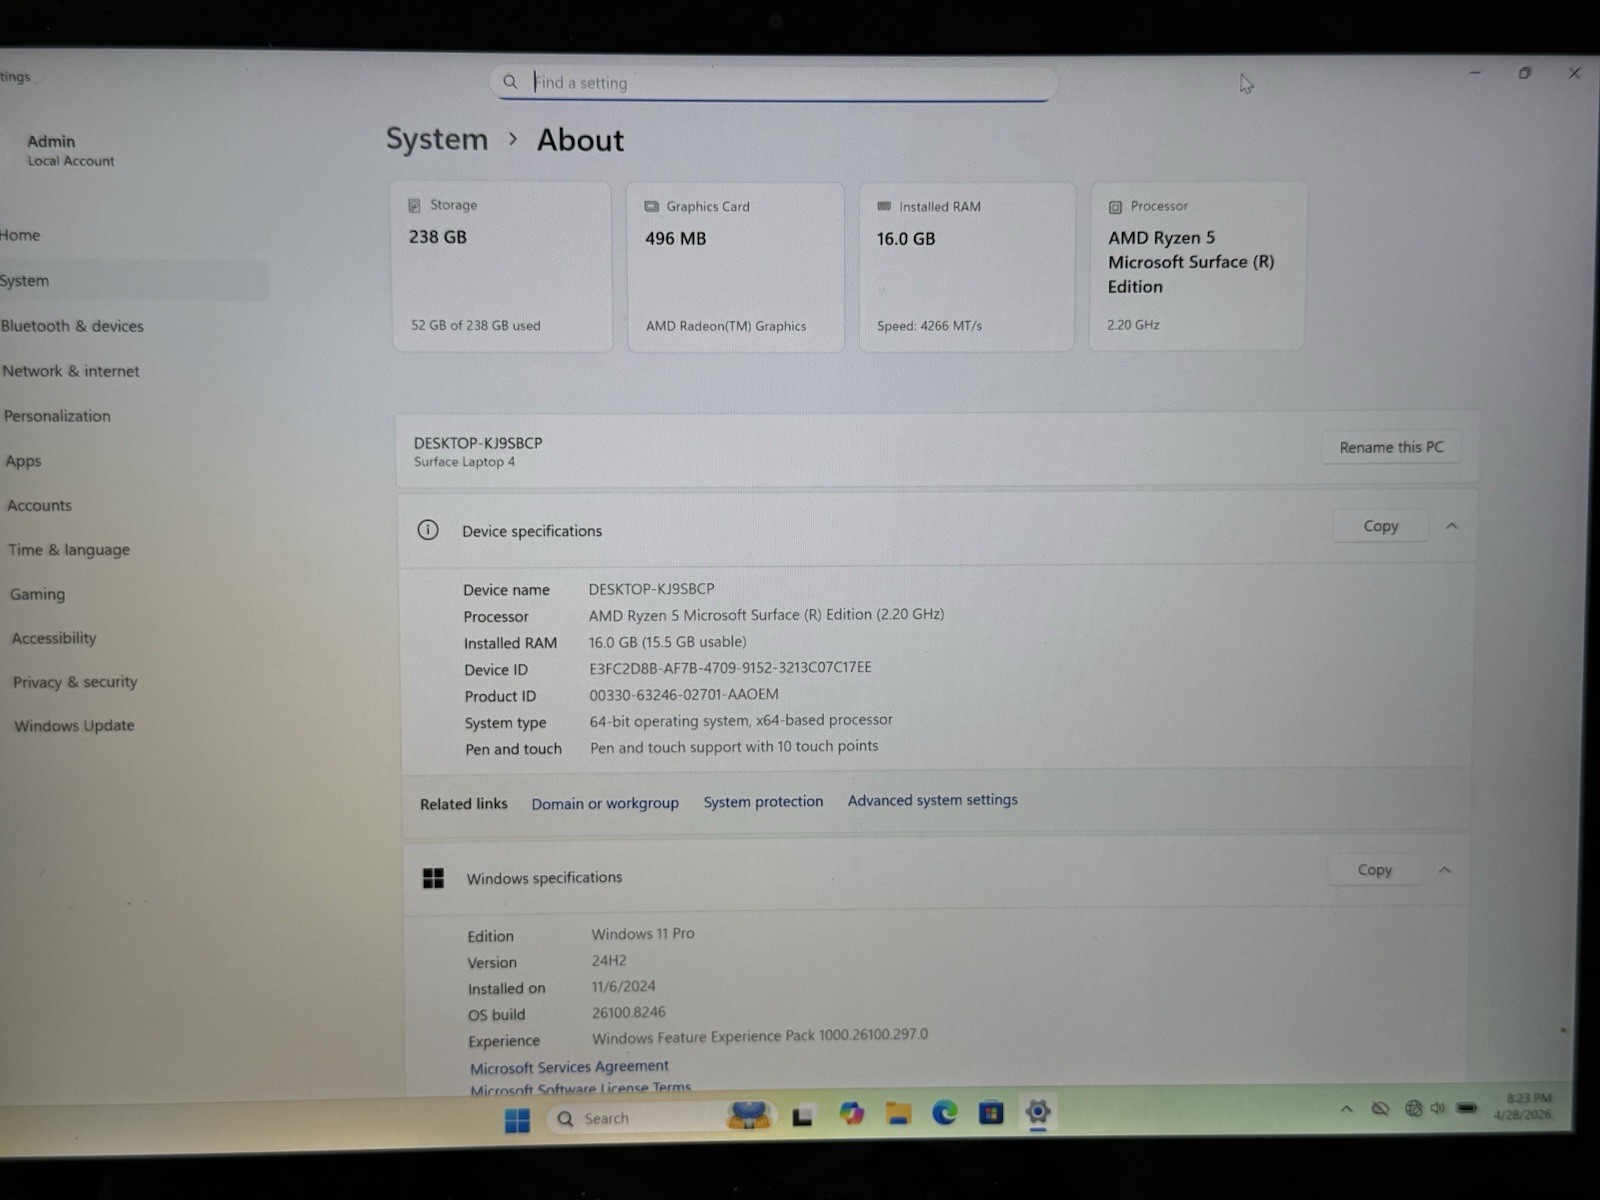Open the Installed RAM 16.0 GB card
This screenshot has height=1200, width=1600.
pos(966,267)
